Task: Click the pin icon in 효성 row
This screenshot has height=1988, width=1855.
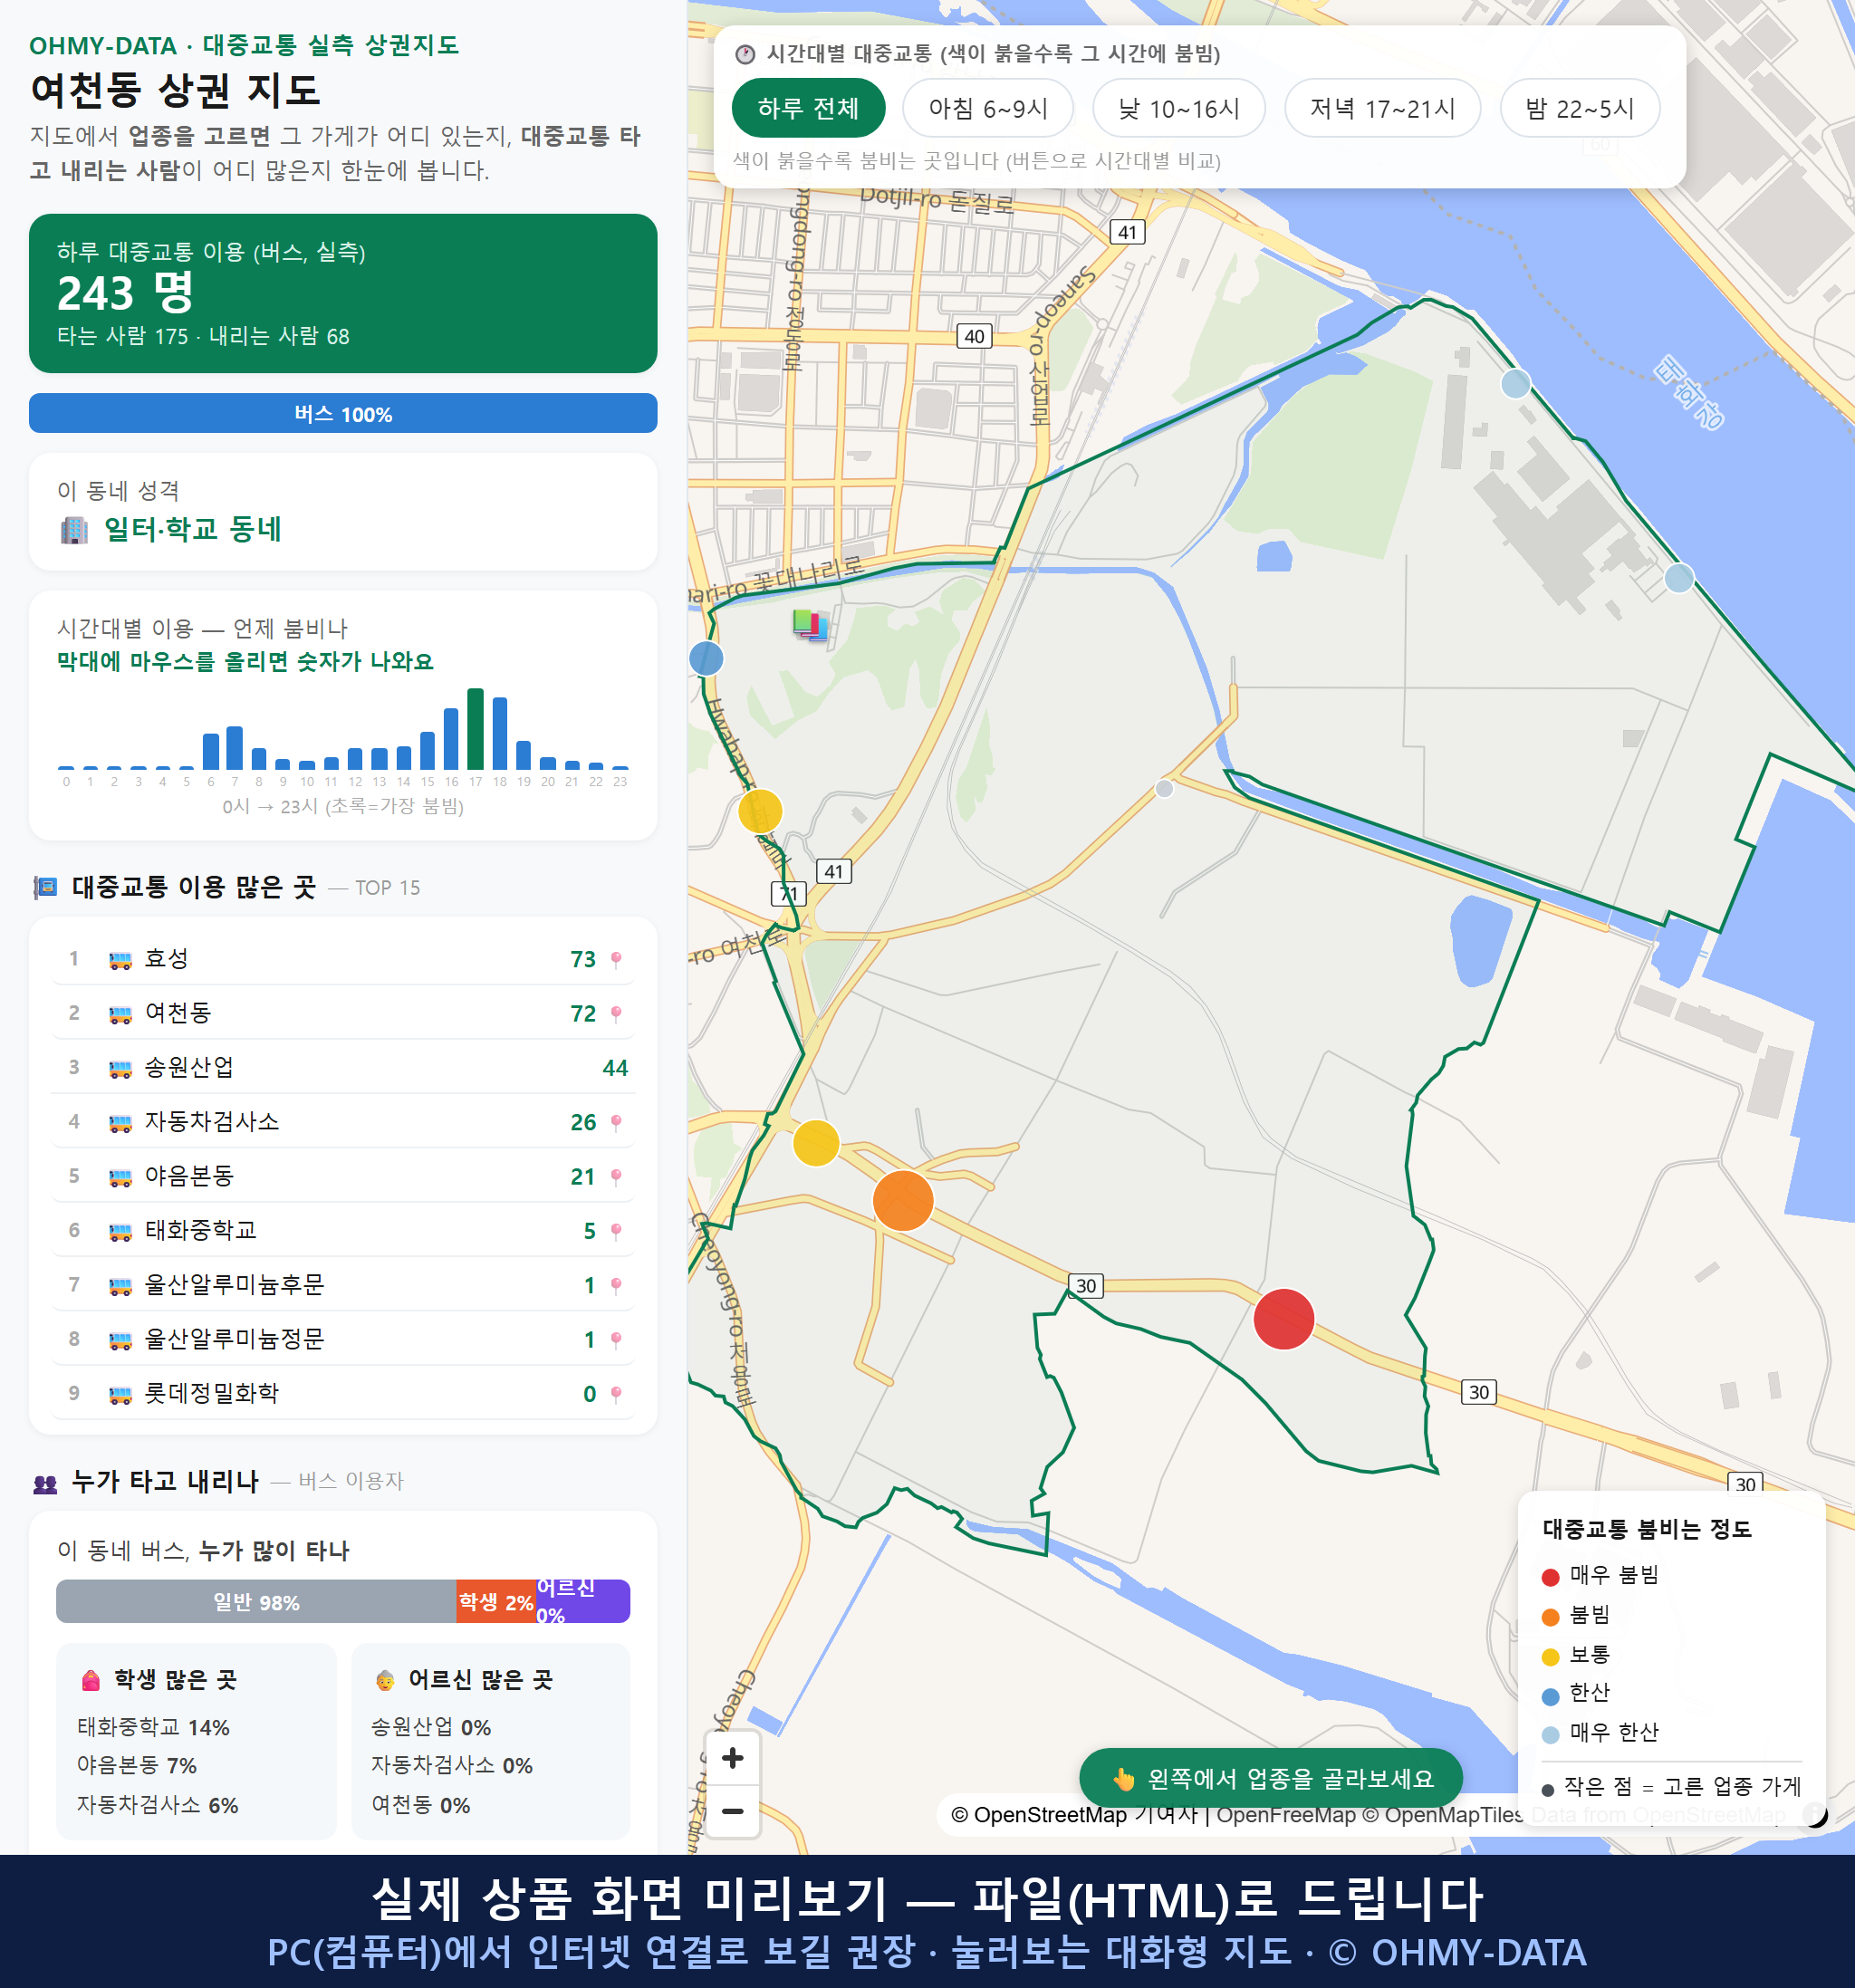Action: pos(616,960)
